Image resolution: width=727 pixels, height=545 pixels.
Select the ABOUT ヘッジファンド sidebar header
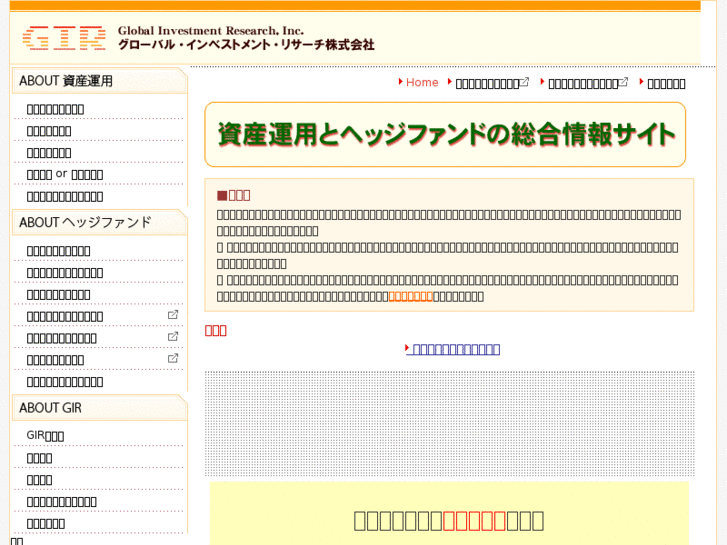pos(99,222)
